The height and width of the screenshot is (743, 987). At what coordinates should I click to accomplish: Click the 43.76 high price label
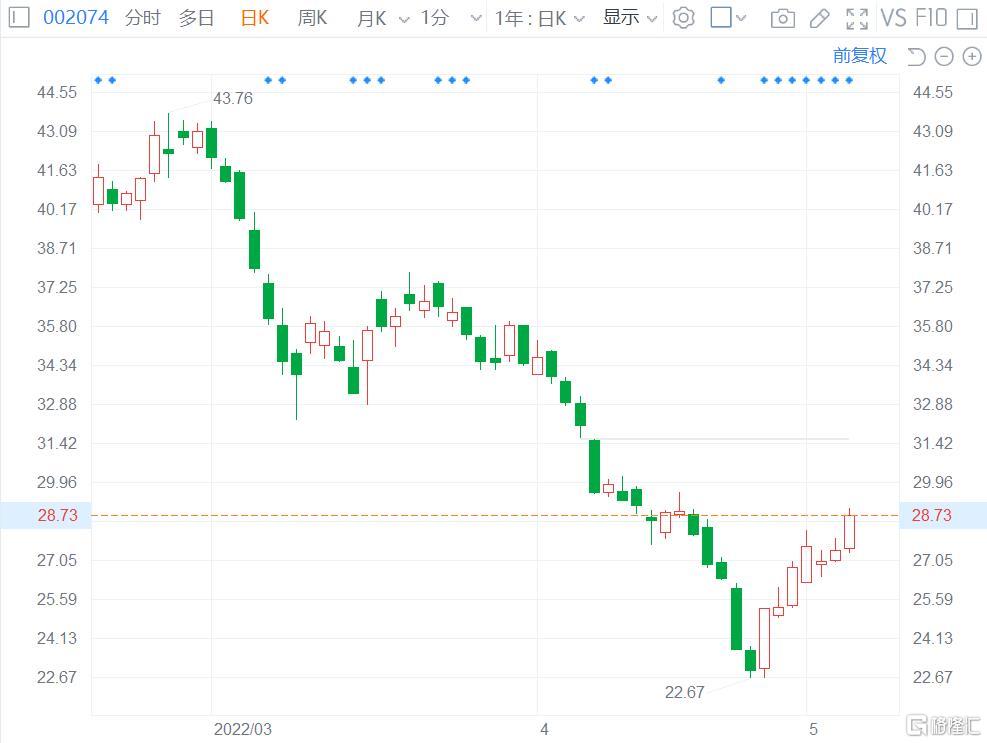[233, 98]
